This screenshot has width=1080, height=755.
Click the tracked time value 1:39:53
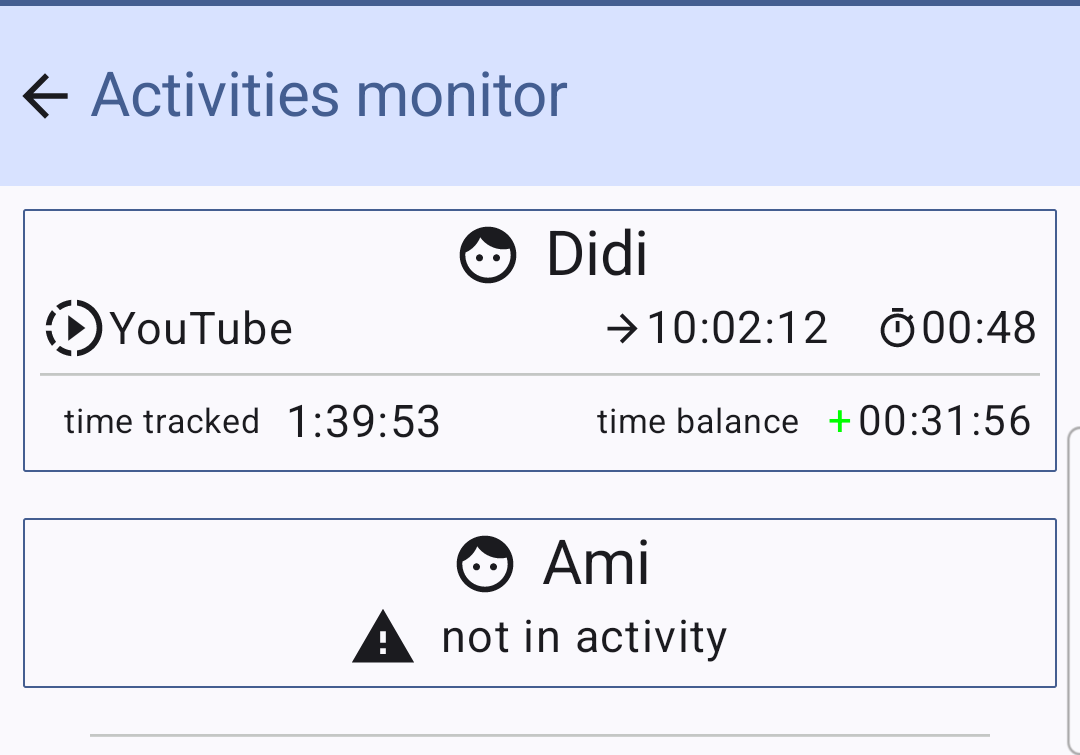[x=364, y=421]
